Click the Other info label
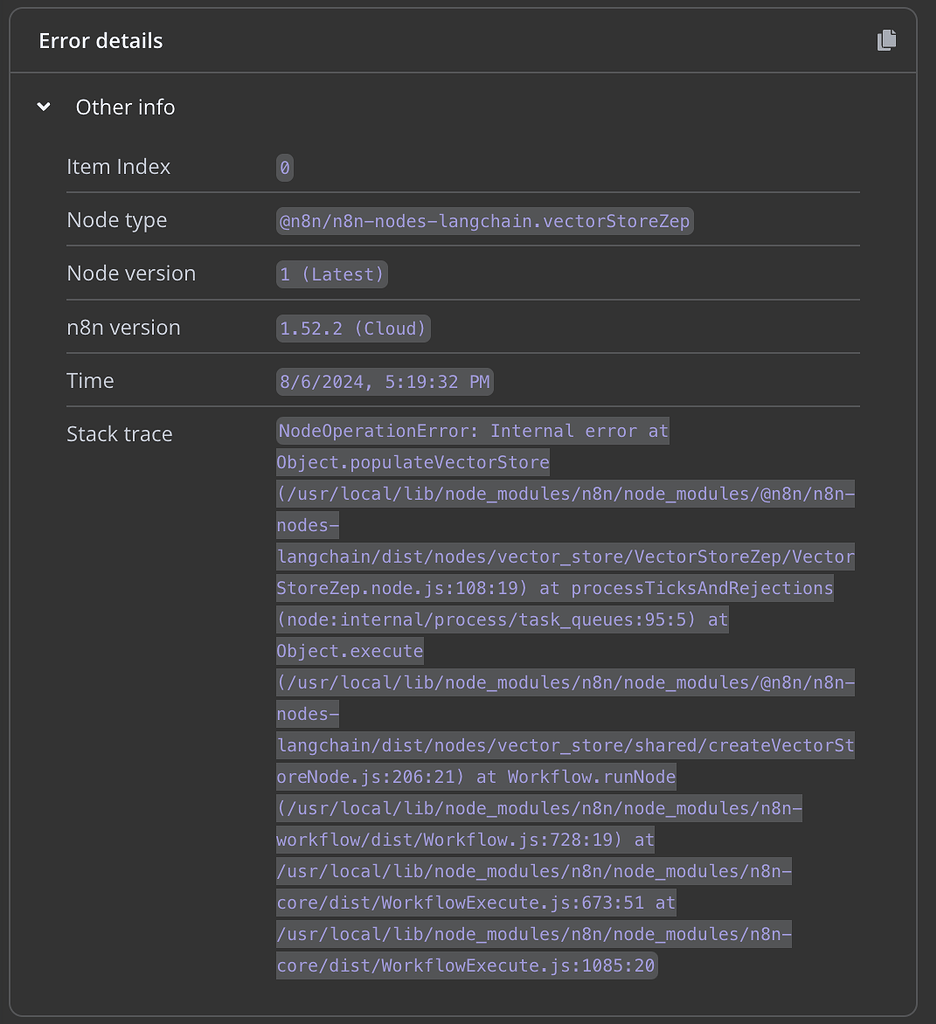Image resolution: width=936 pixels, height=1024 pixels. click(x=125, y=107)
